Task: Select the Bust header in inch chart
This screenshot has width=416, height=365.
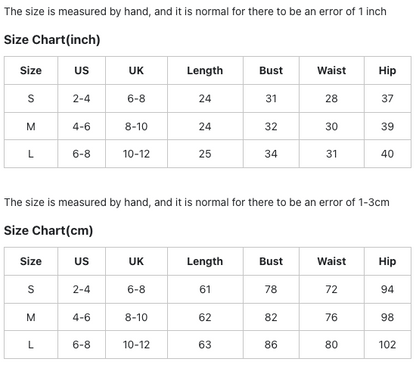Action: click(x=271, y=71)
